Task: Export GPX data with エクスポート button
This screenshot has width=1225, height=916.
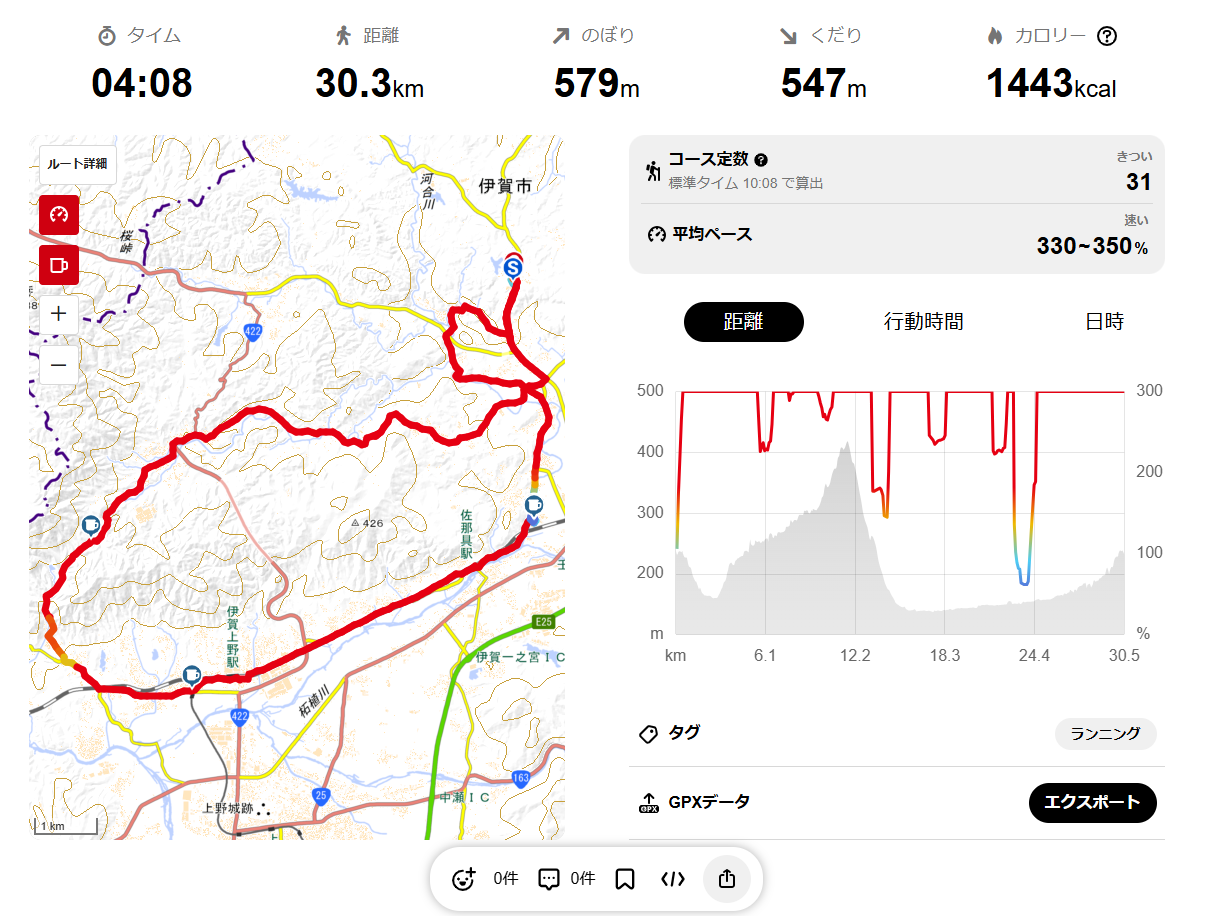Action: (x=1092, y=802)
